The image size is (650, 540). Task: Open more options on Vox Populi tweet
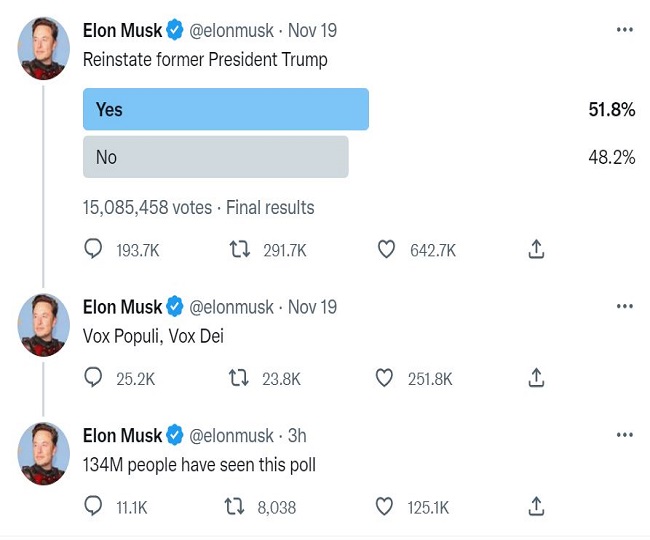pos(625,306)
